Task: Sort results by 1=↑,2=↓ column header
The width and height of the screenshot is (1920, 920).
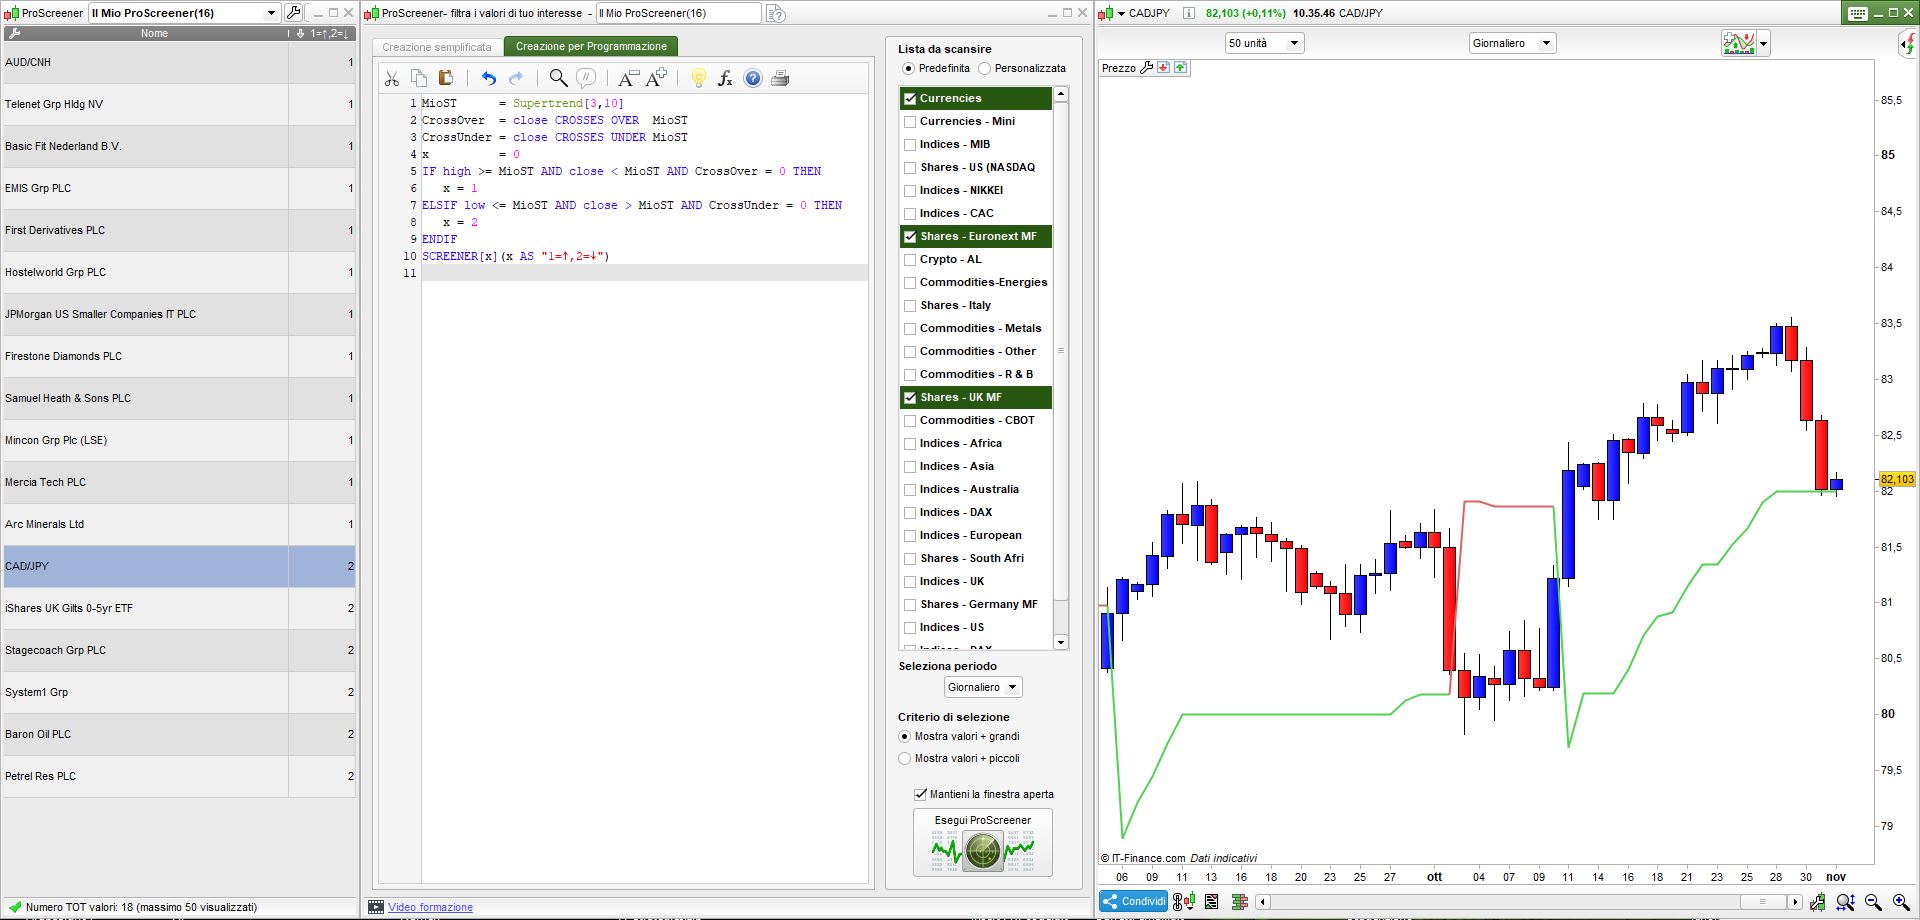Action: click(x=330, y=34)
